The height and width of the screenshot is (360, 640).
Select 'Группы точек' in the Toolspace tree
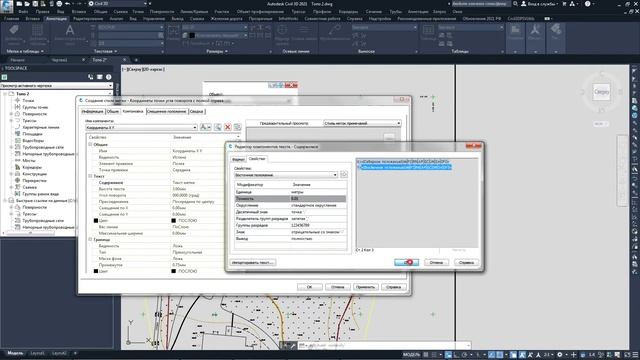[x=35, y=107]
